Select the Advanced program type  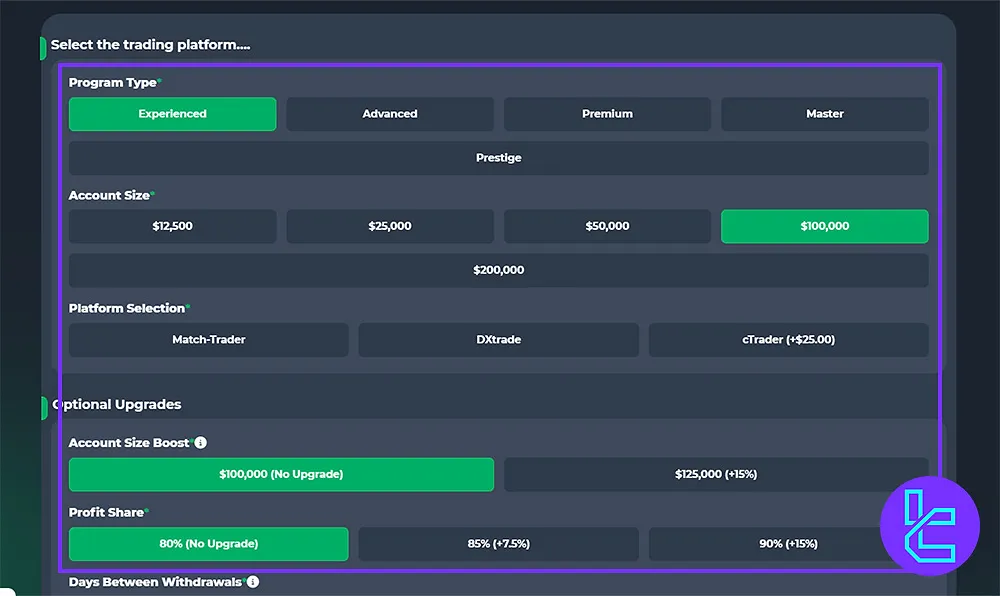coord(389,114)
